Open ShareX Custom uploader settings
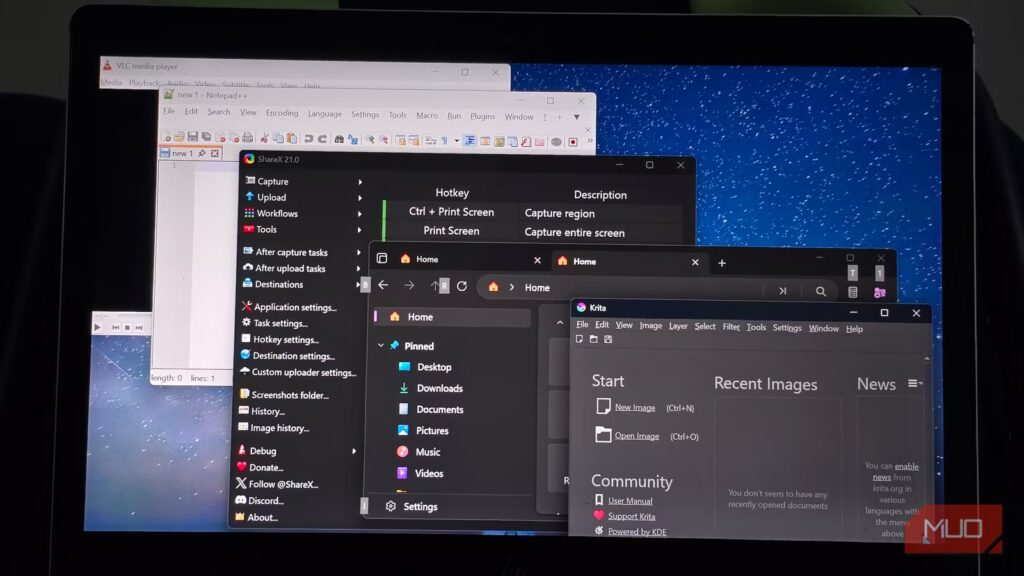Image resolution: width=1024 pixels, height=576 pixels. (297, 372)
